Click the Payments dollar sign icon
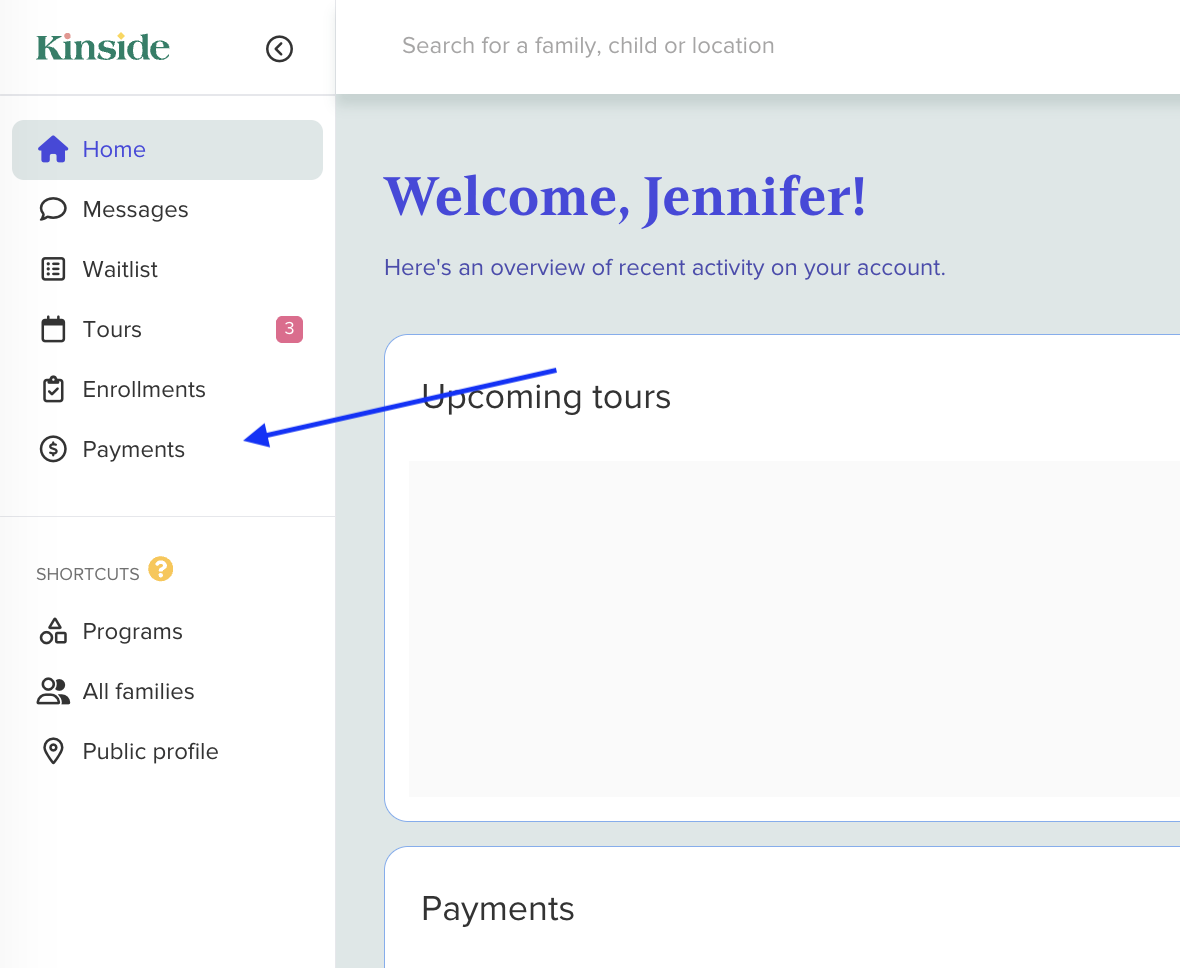This screenshot has height=968, width=1180. (53, 449)
